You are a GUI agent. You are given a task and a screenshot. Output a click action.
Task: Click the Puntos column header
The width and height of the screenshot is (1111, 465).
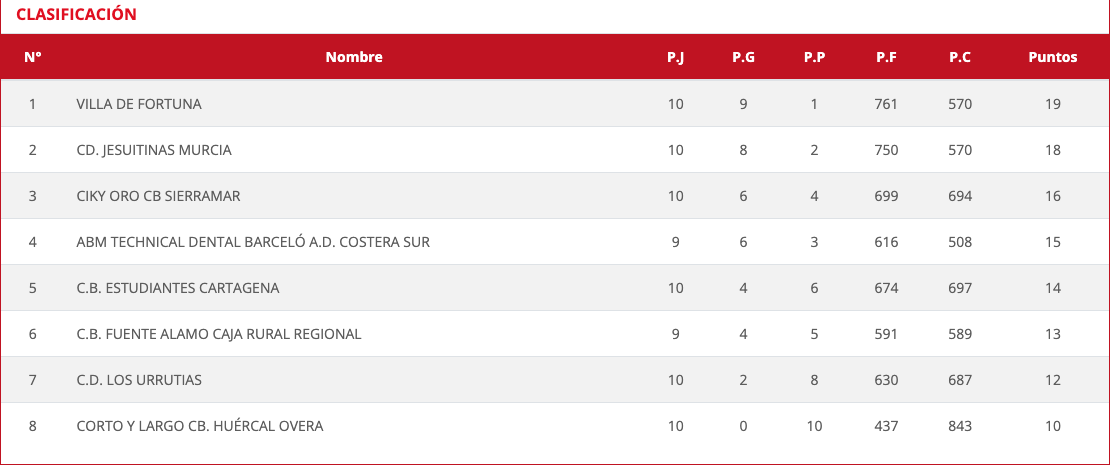pos(1052,57)
